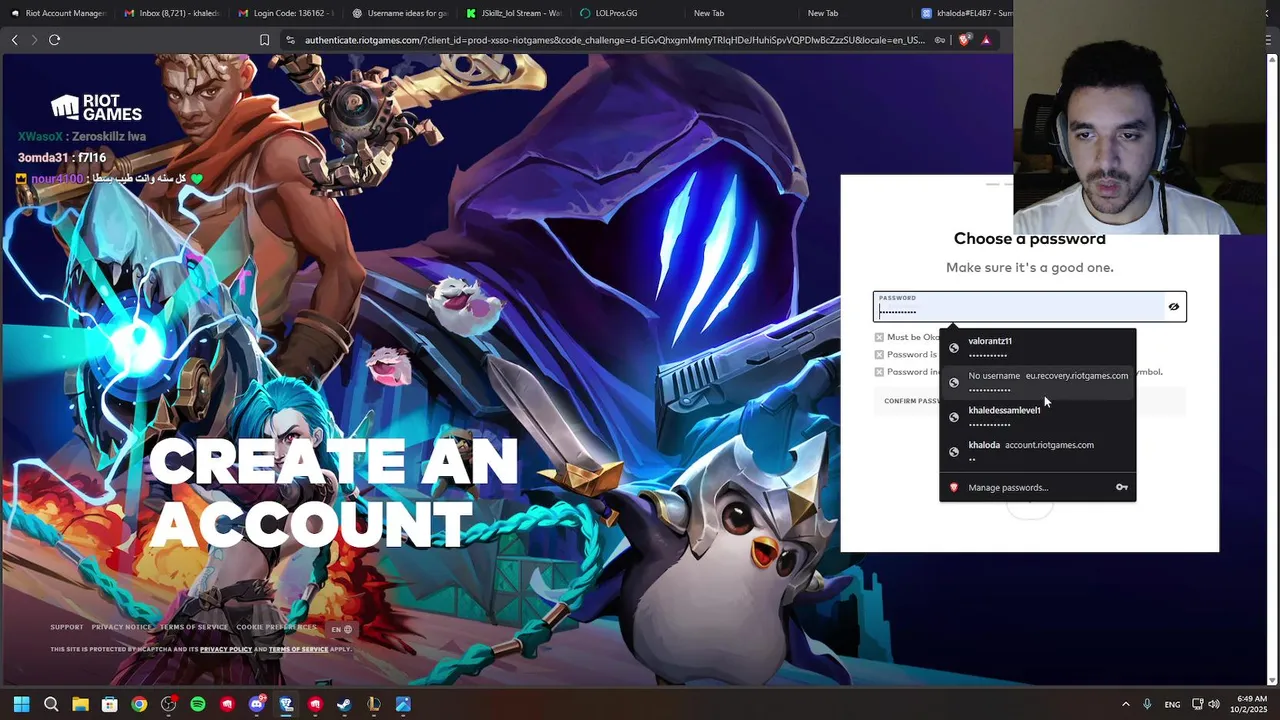The width and height of the screenshot is (1280, 720).
Task: Switch to the Login Code: 136162 tab
Action: click(285, 13)
